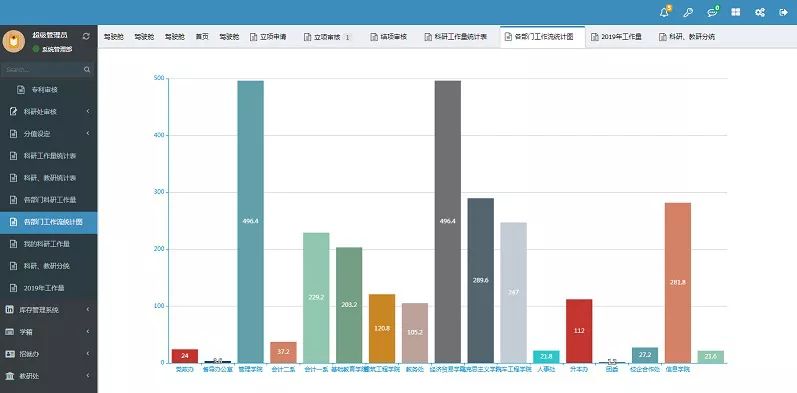
Task: Click the keyboard icon beside 学籍
Action: pyautogui.click(x=10, y=331)
